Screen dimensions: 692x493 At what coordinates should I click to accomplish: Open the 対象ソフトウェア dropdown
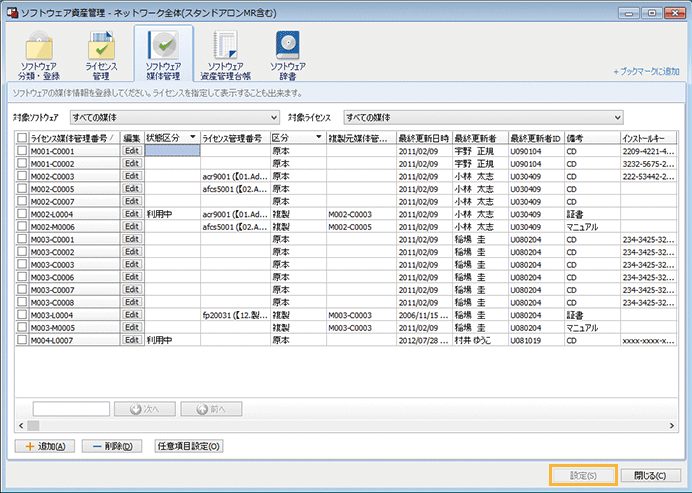175,117
